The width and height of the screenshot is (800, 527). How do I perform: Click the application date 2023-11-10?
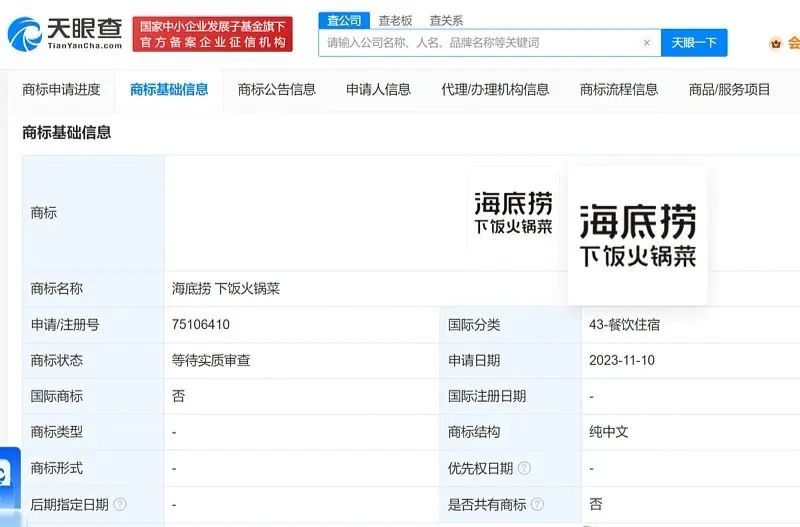coord(622,360)
